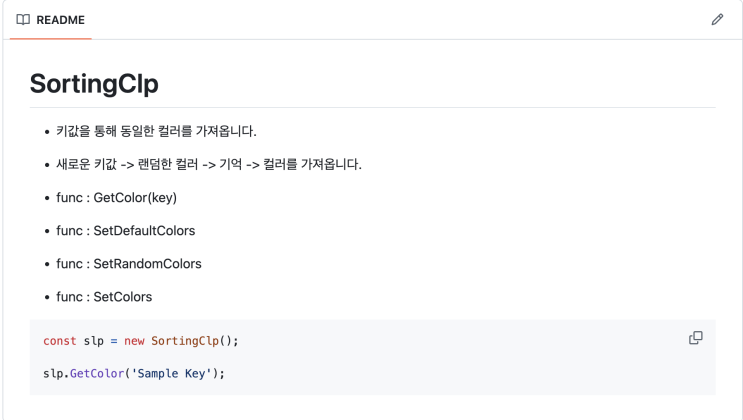Click the 'new' keyword in the code block
The height and width of the screenshot is (420, 743).
[134, 341]
